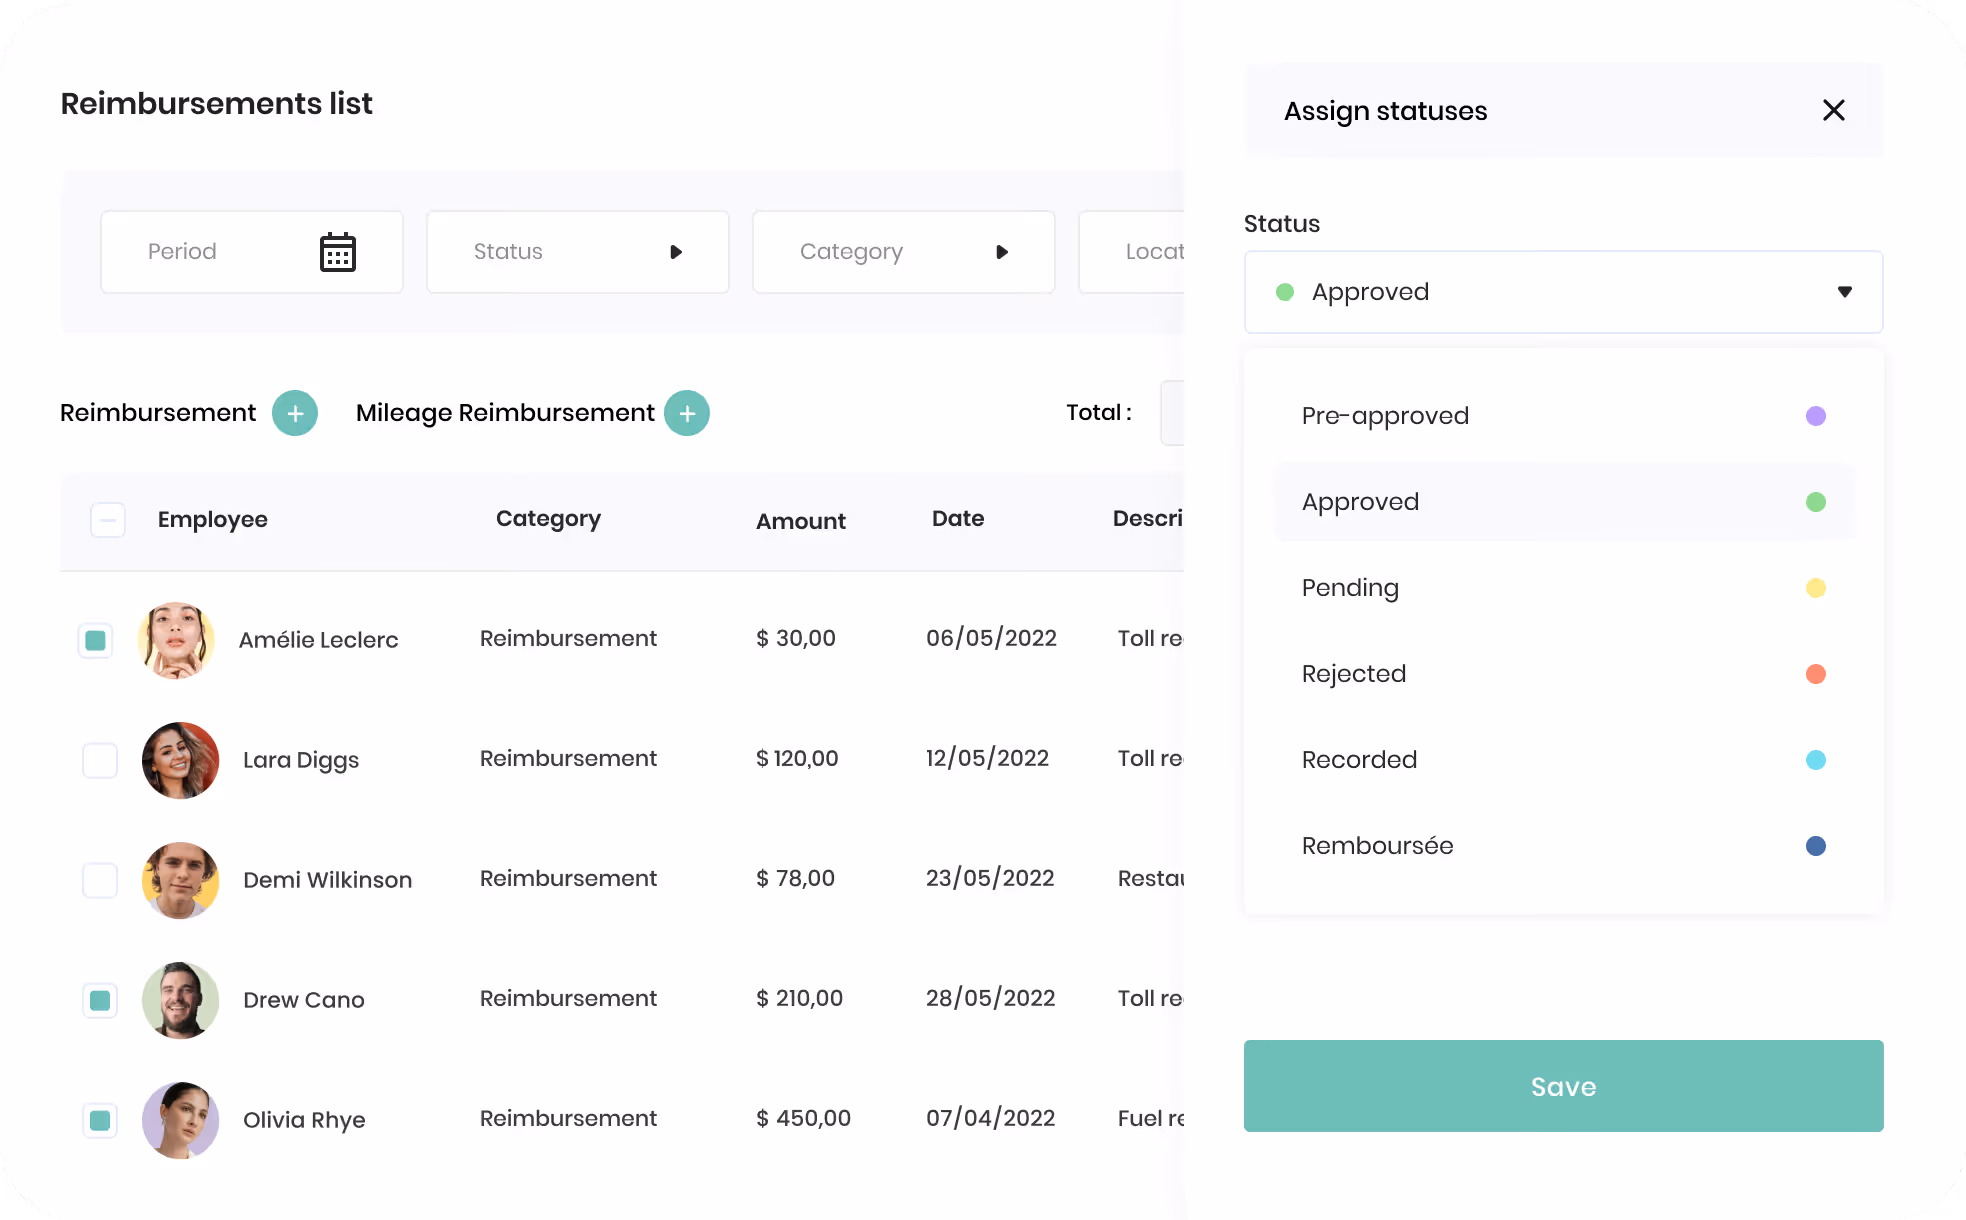This screenshot has width=1966, height=1220.
Task: Select Pre-approved status option
Action: pos(1564,416)
